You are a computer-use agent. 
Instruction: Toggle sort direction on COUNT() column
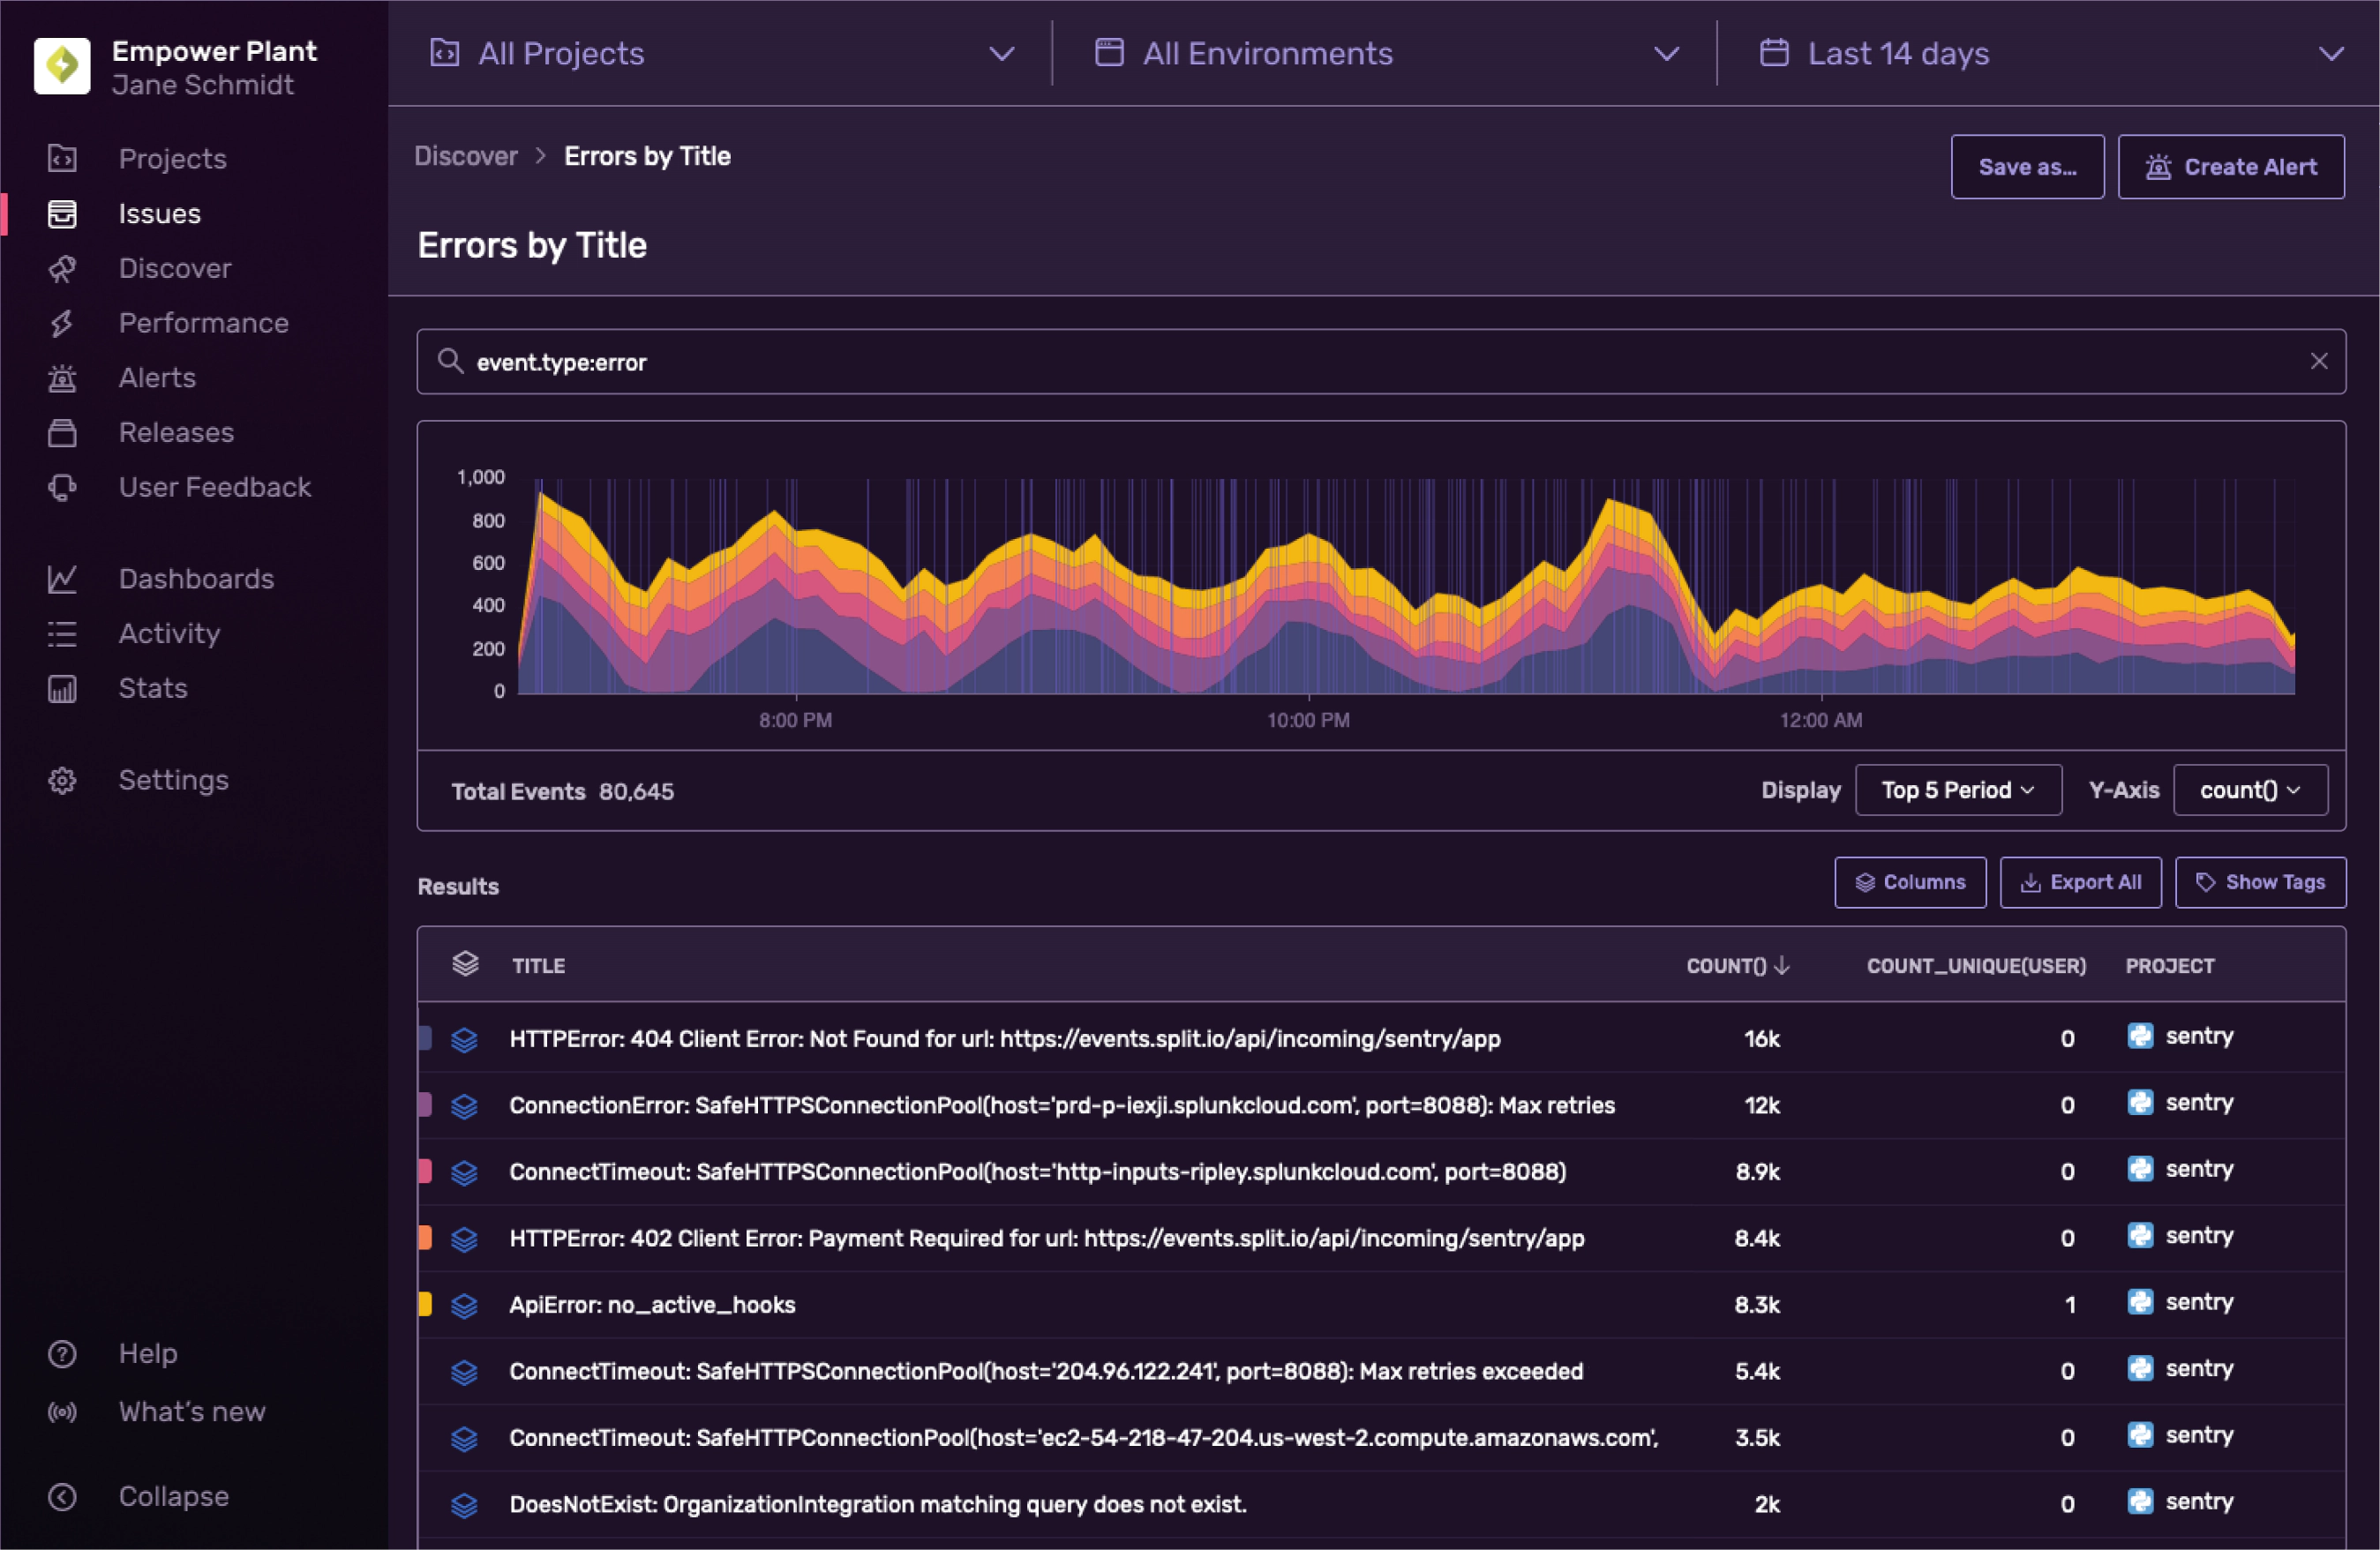pyautogui.click(x=1737, y=966)
